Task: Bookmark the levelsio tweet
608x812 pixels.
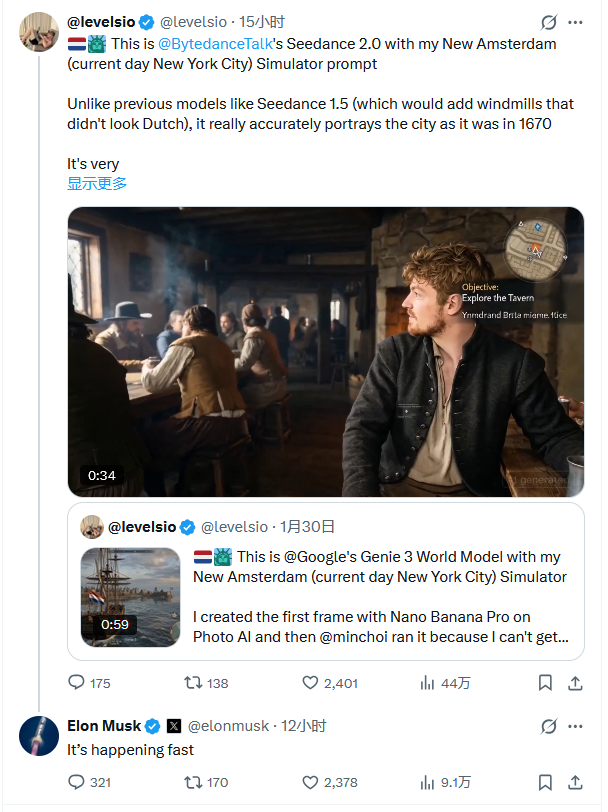Action: [545, 683]
